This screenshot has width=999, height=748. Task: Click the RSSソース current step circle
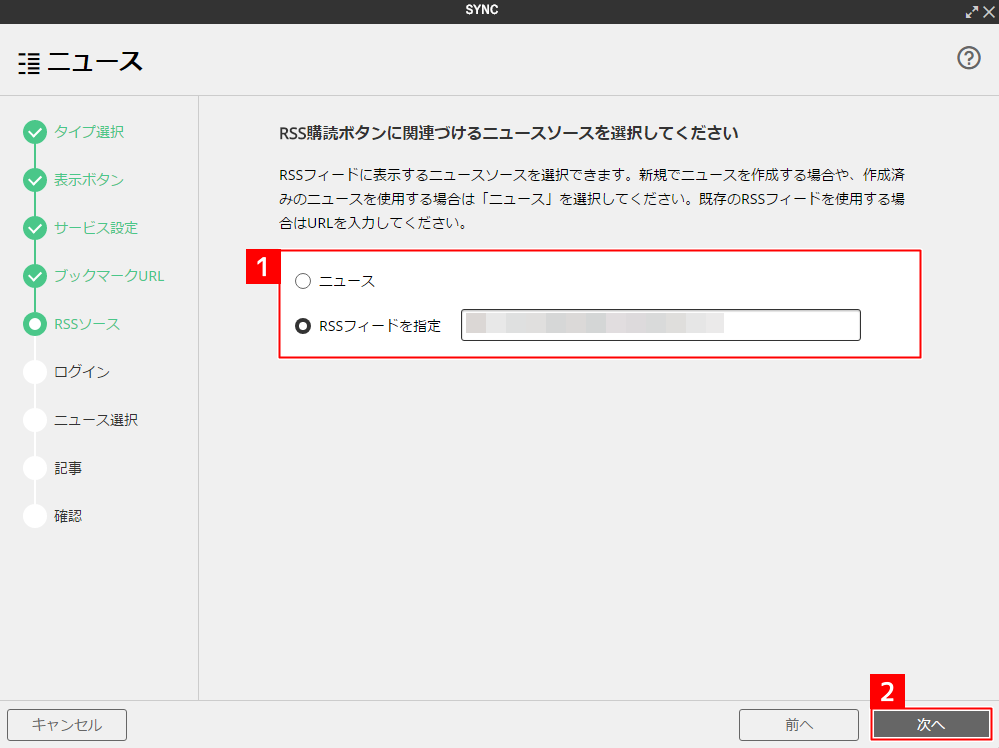[35, 324]
